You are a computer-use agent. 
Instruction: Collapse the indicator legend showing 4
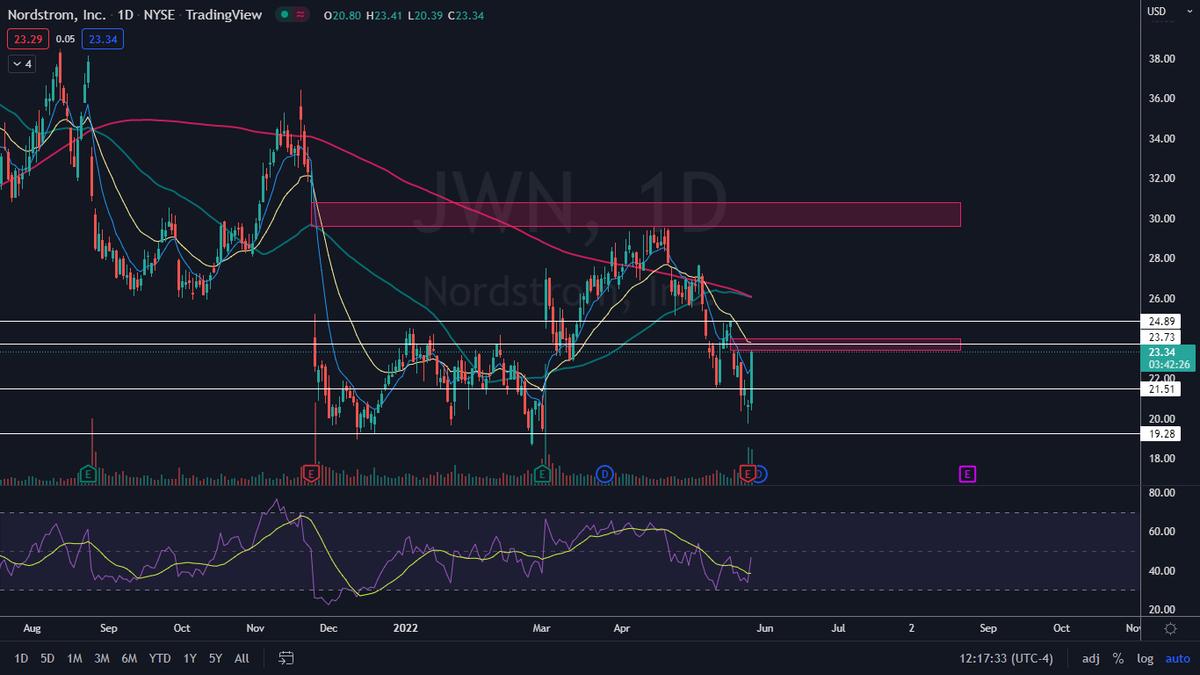click(21, 64)
